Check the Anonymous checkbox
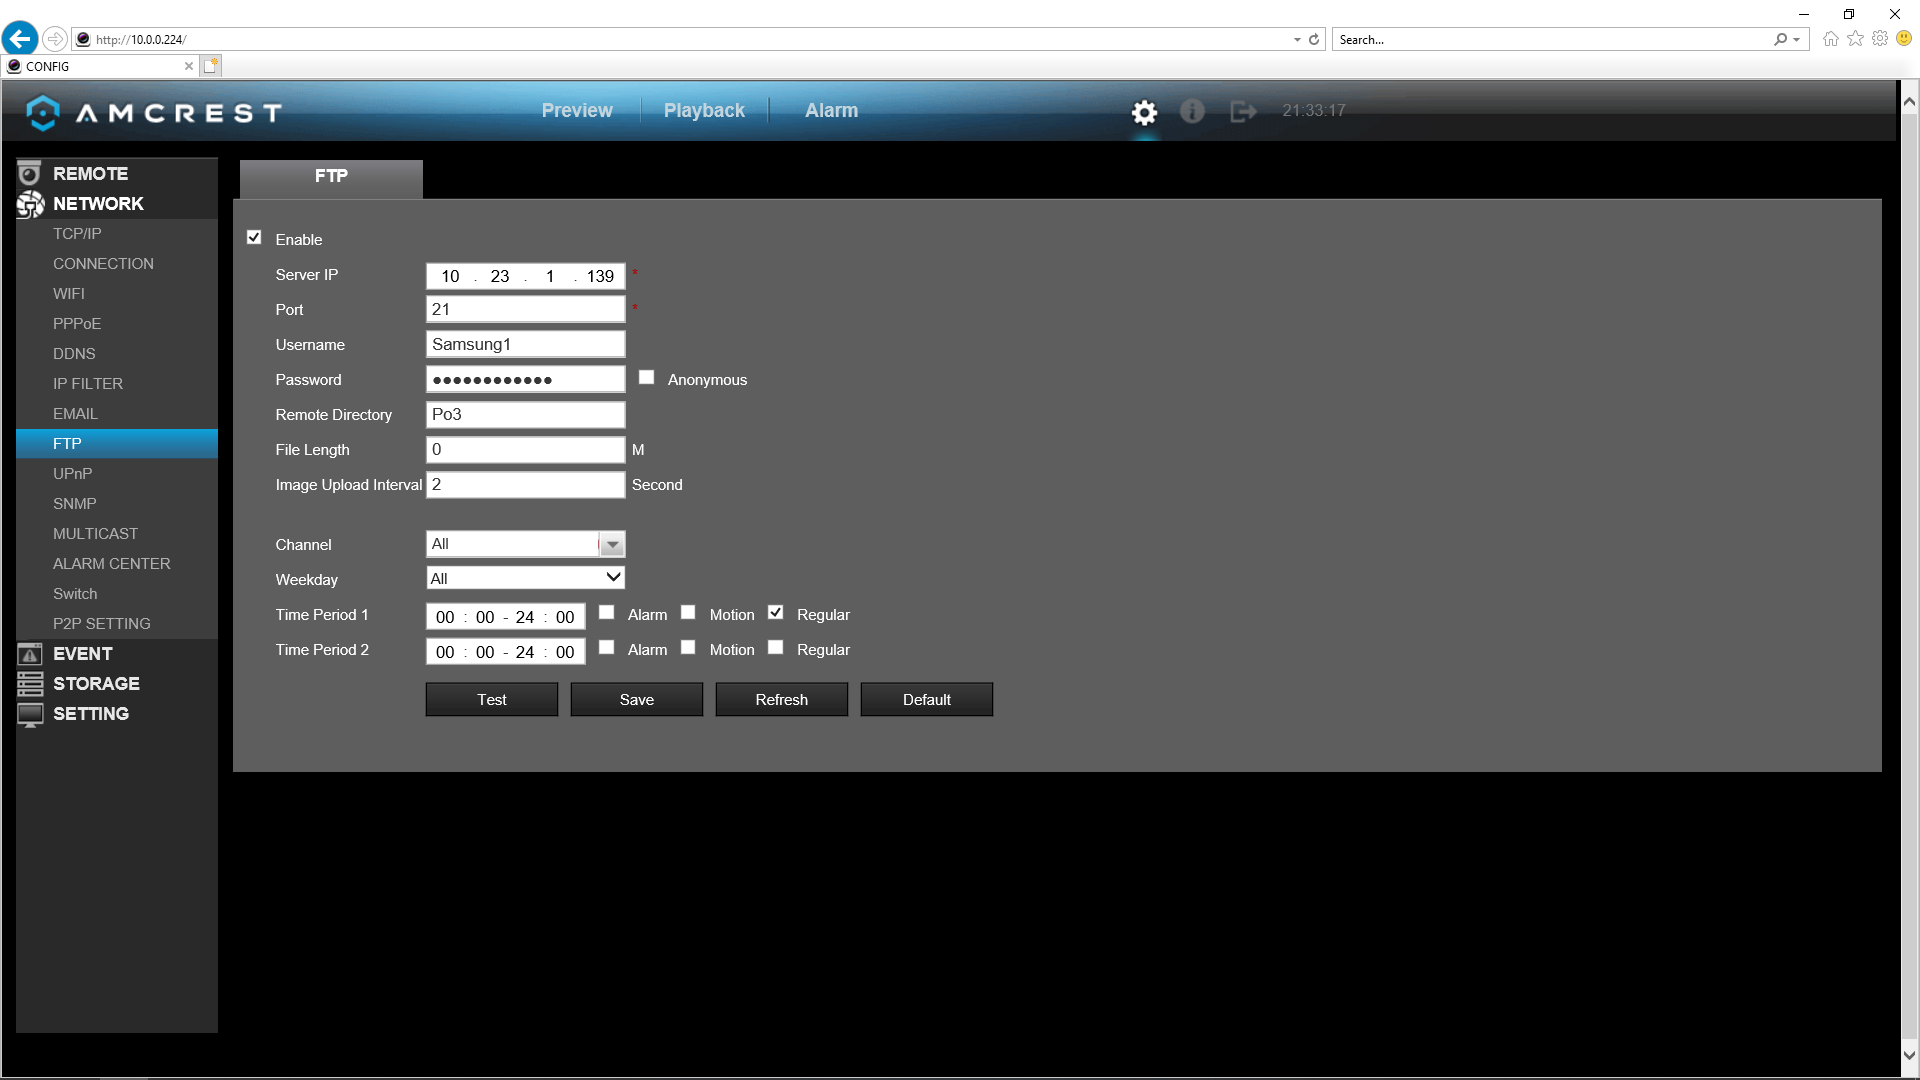Image resolution: width=1920 pixels, height=1080 pixels. (x=647, y=378)
